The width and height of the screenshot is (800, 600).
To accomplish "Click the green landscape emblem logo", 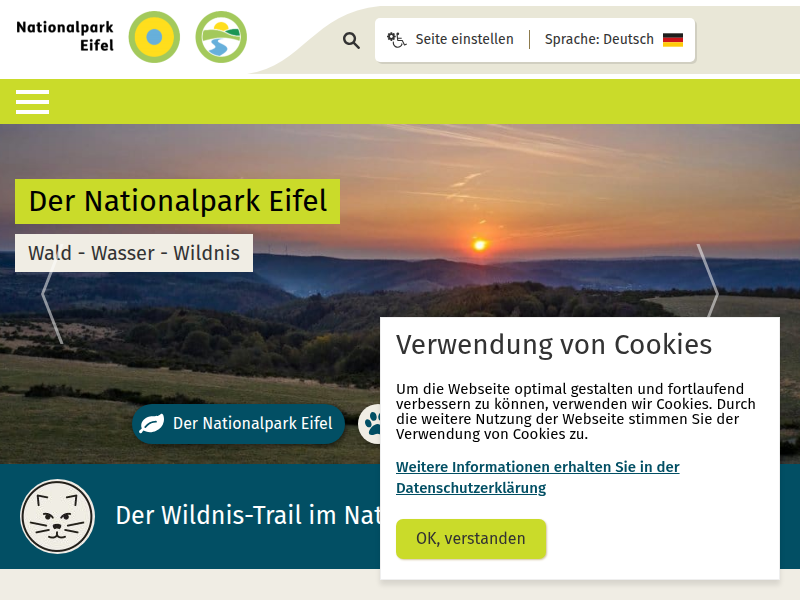I will 221,37.
